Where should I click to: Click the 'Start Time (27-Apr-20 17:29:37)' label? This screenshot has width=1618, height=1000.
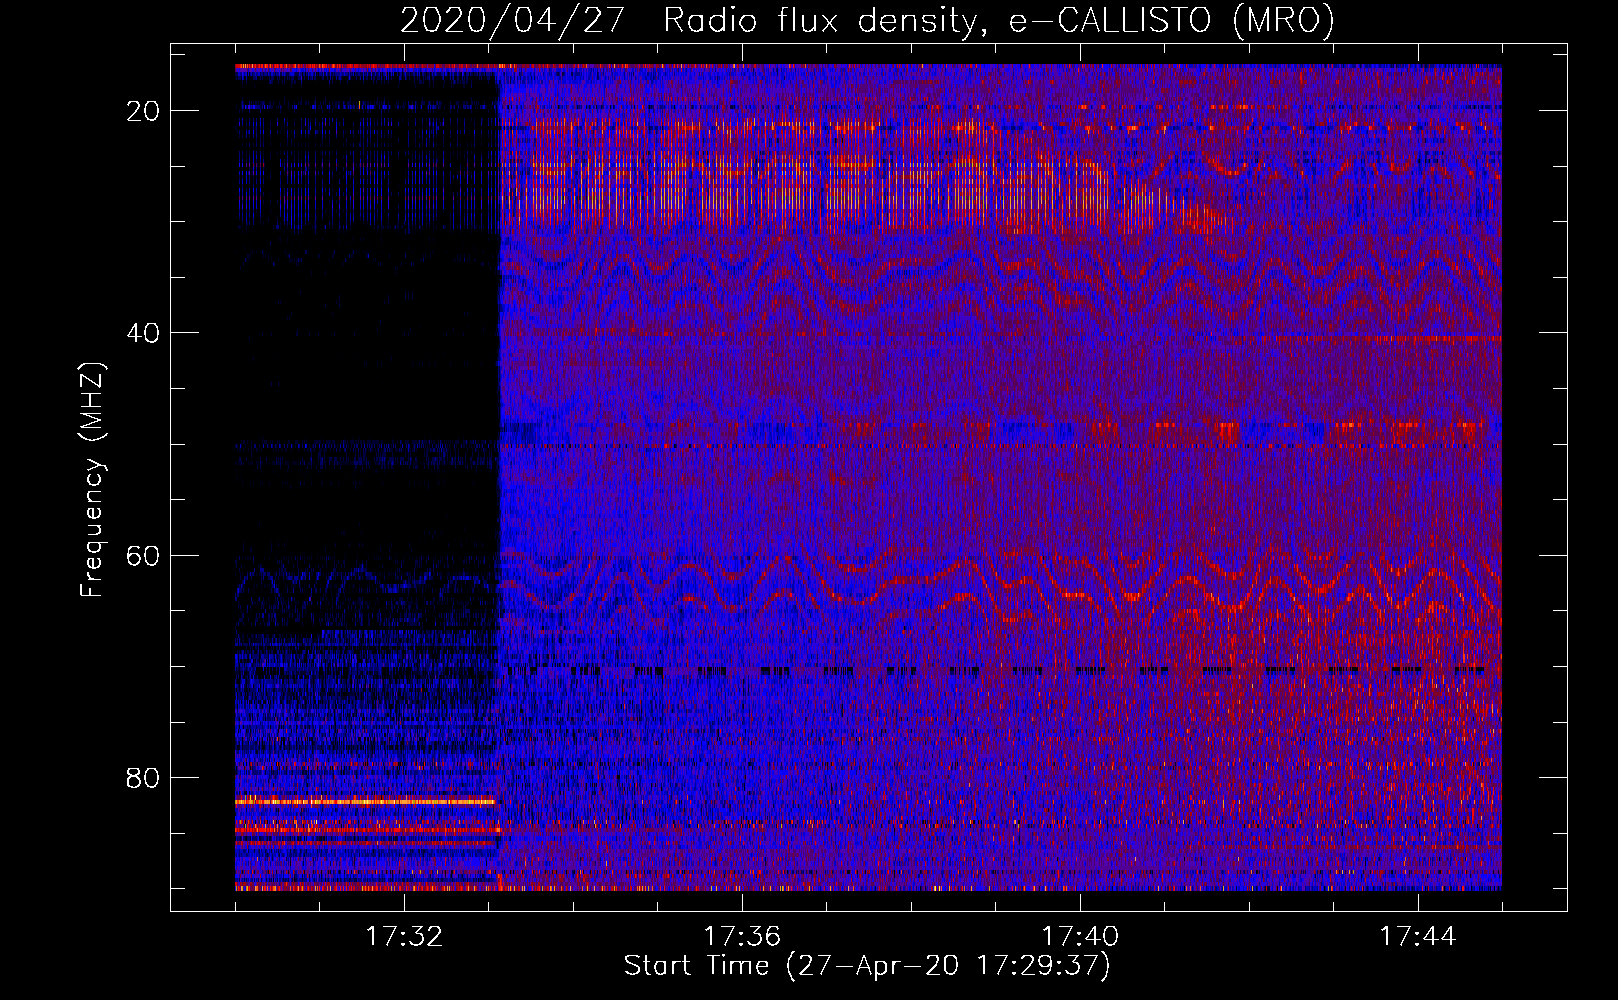(x=867, y=966)
